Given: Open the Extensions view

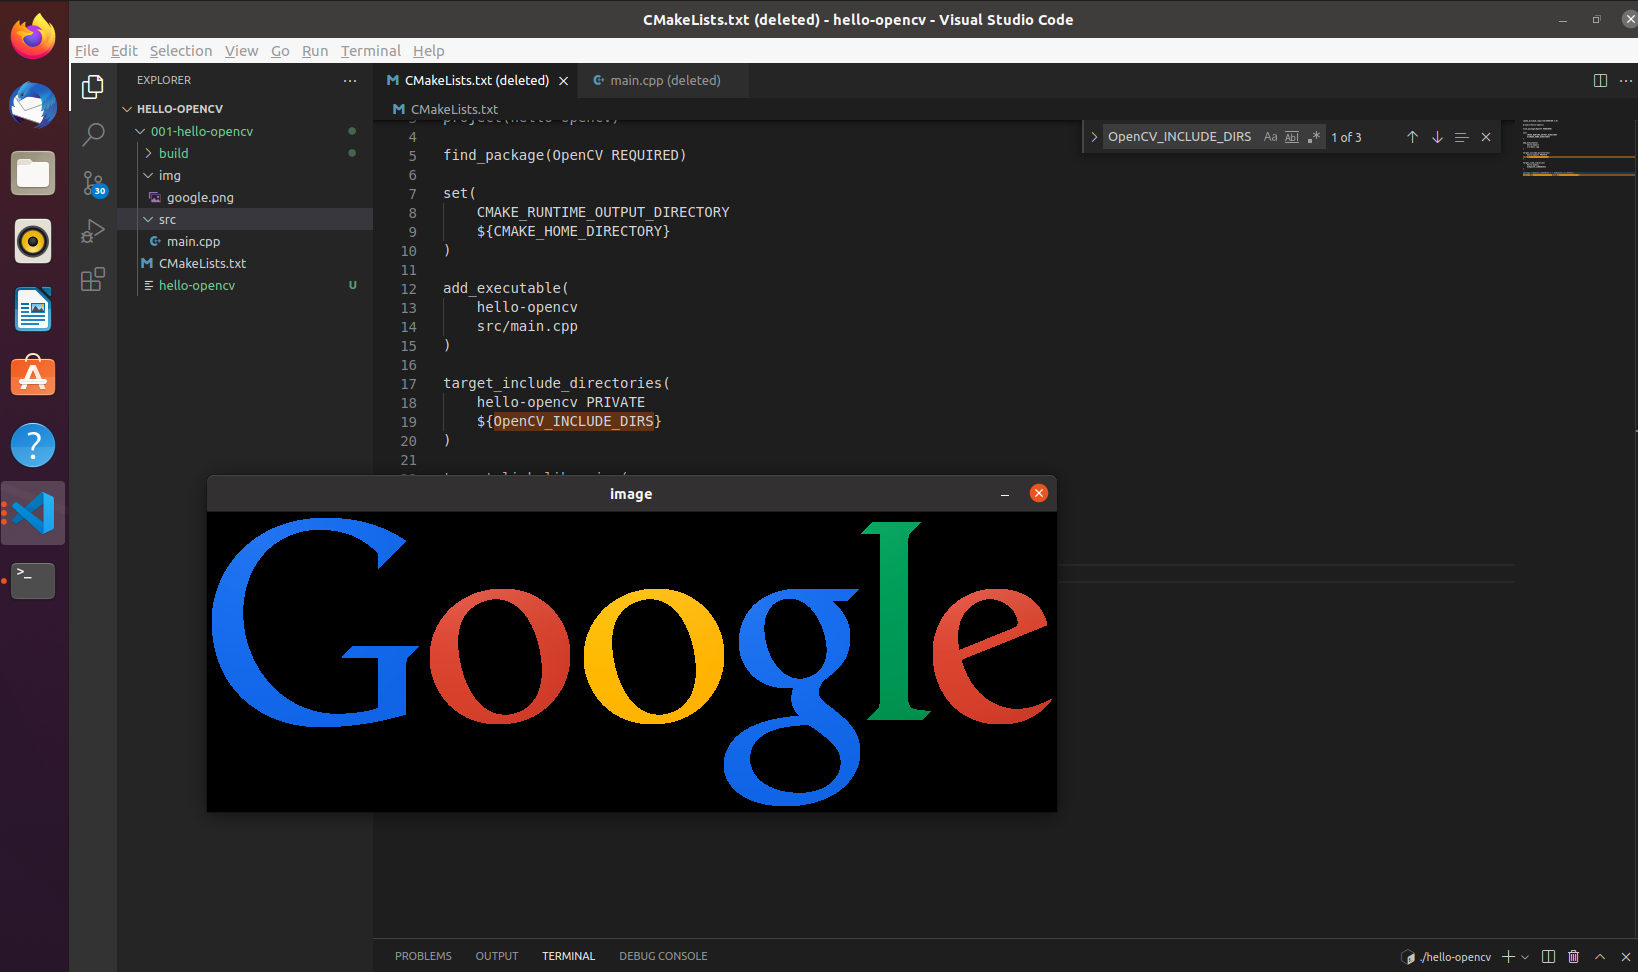Looking at the screenshot, I should 93,279.
